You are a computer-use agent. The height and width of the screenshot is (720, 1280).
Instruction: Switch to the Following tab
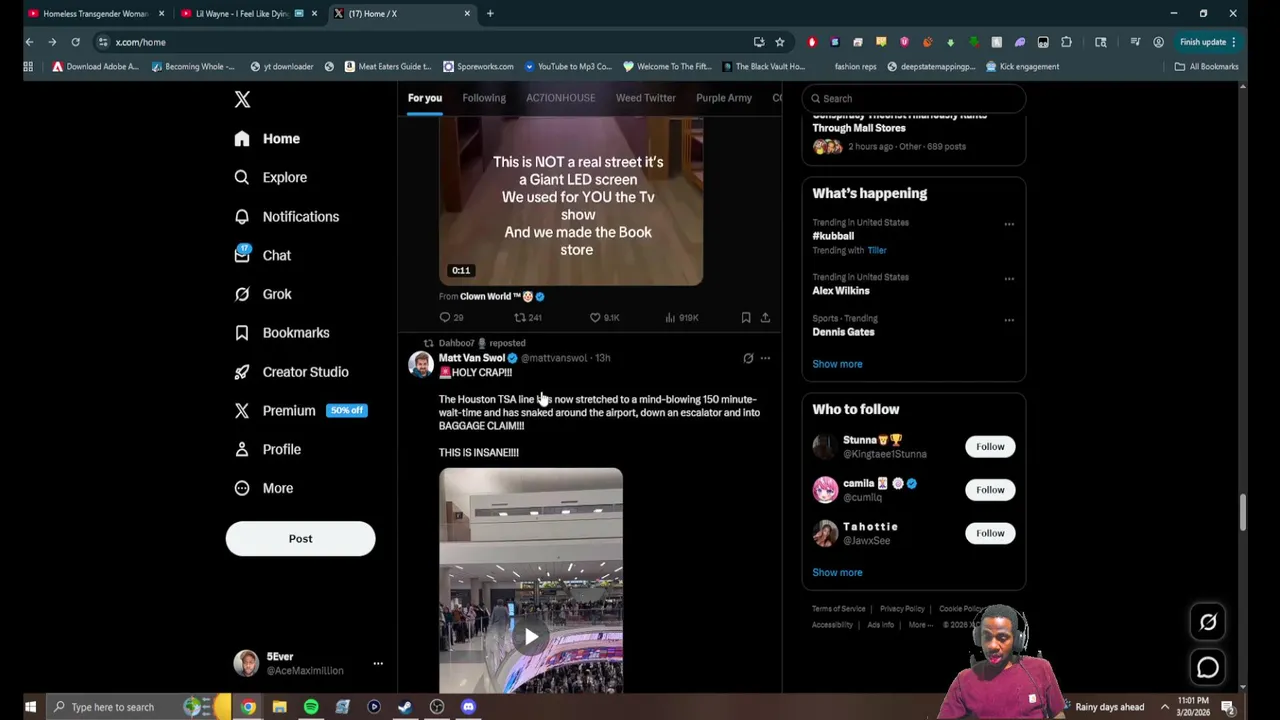(x=484, y=98)
